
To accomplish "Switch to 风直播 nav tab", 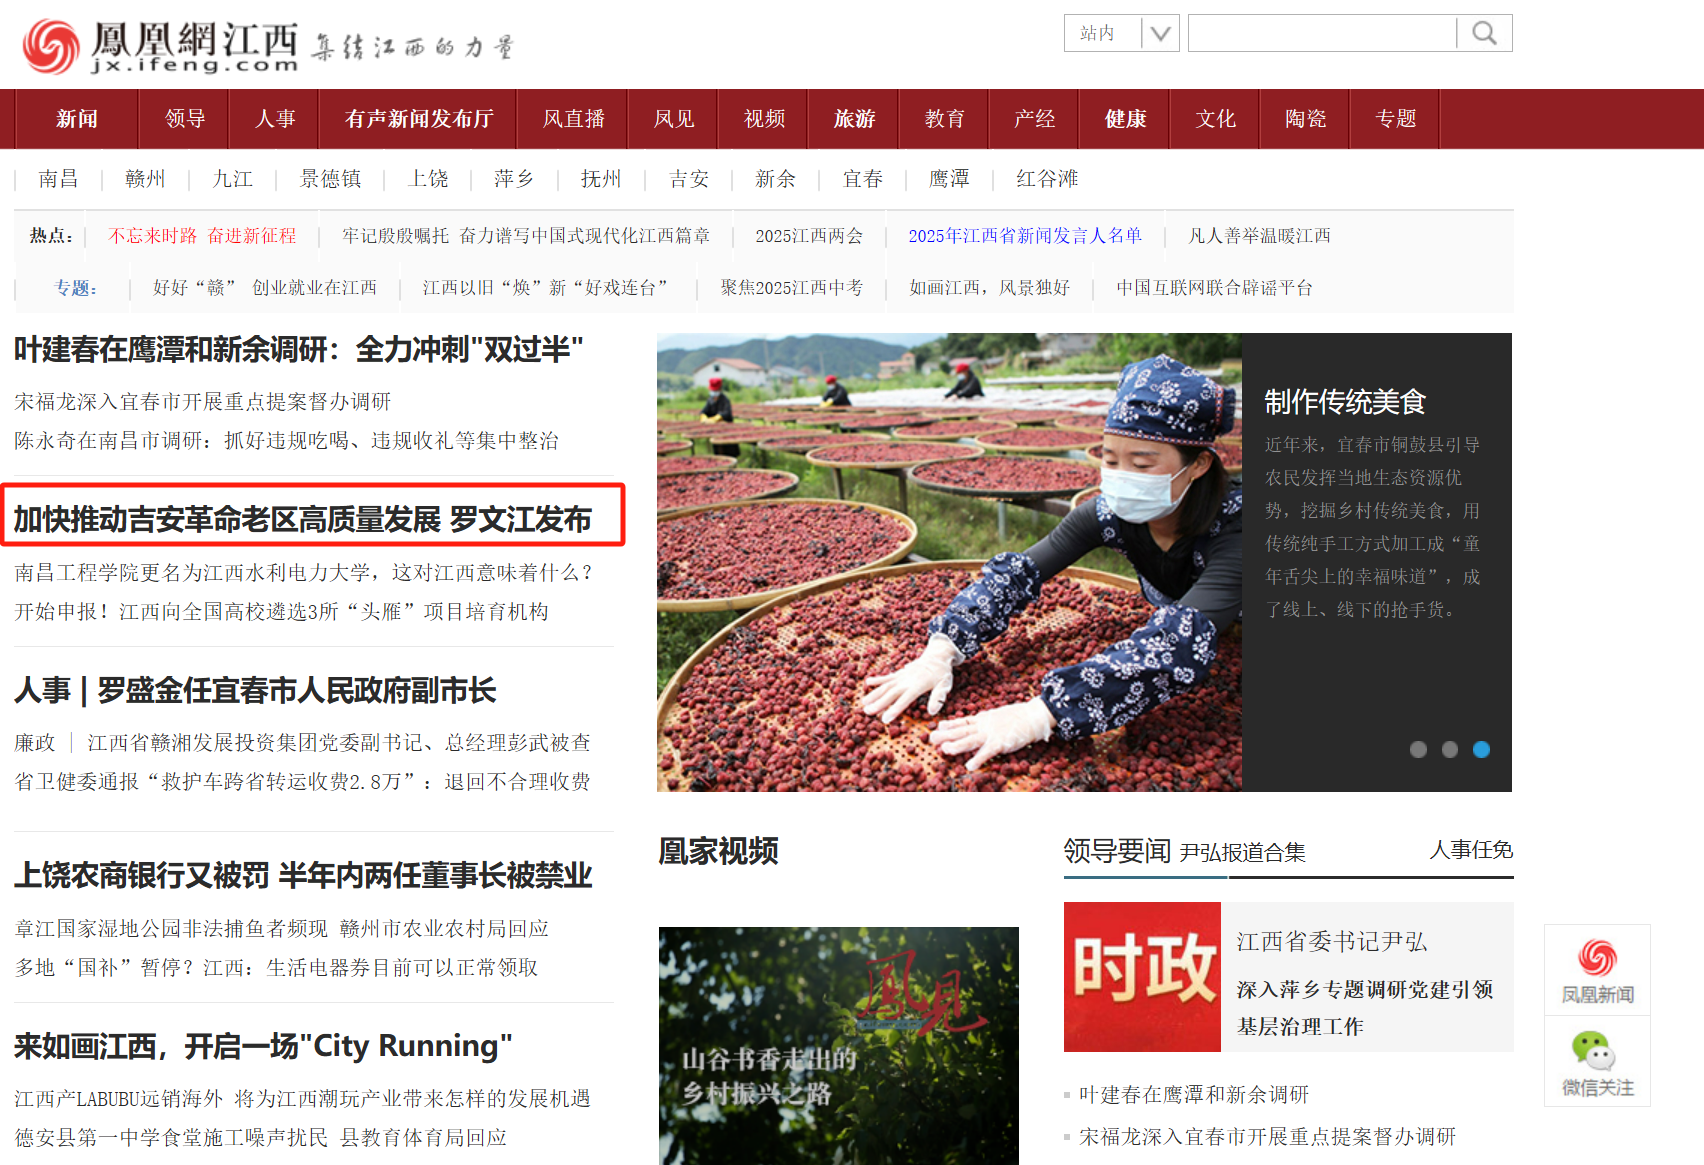I will tap(574, 119).
